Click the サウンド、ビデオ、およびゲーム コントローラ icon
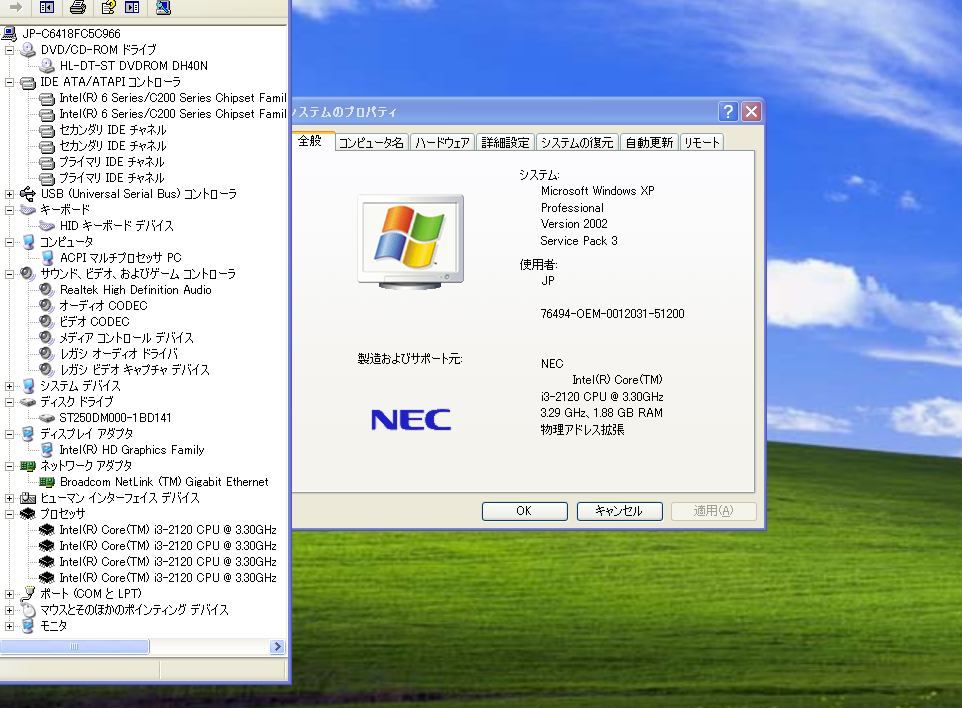The width and height of the screenshot is (962, 708). tap(28, 274)
